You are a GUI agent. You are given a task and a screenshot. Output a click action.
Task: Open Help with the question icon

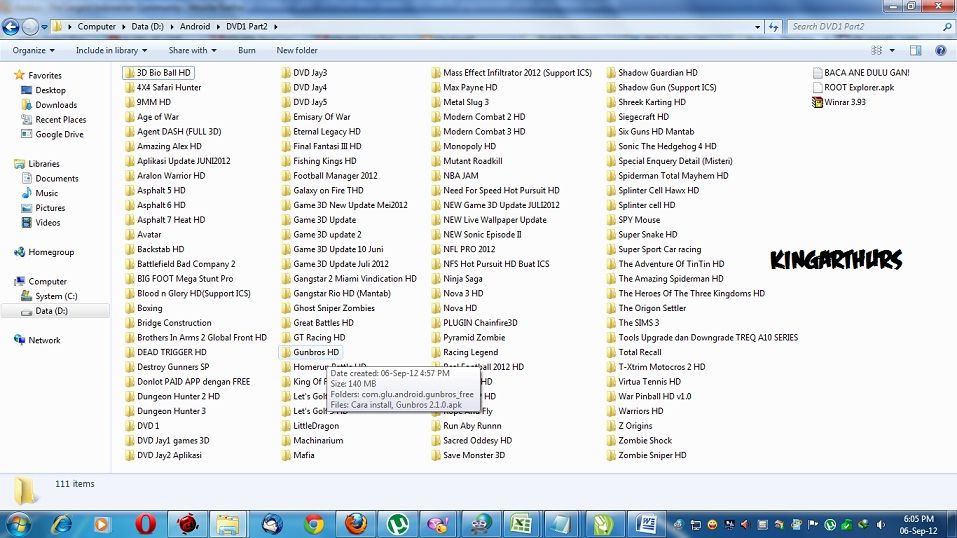tap(941, 51)
